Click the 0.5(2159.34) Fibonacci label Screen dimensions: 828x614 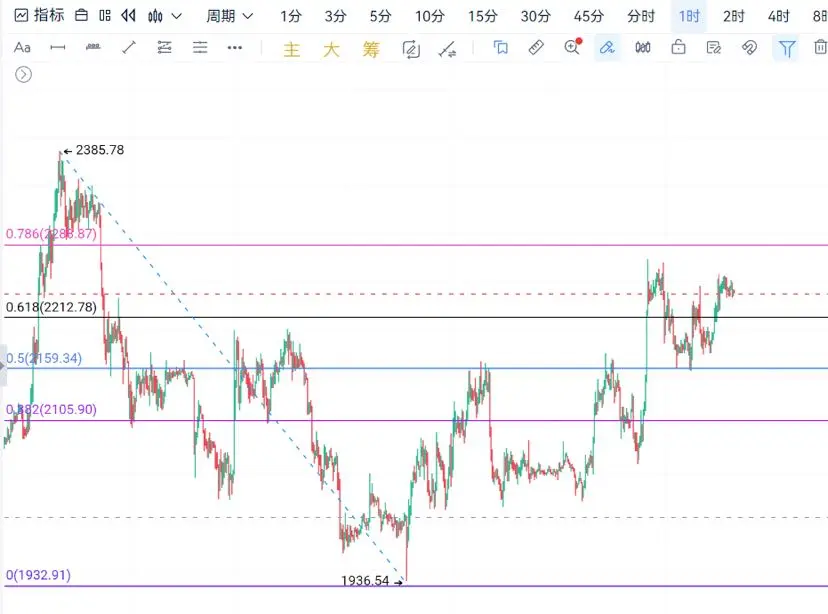tap(44, 358)
